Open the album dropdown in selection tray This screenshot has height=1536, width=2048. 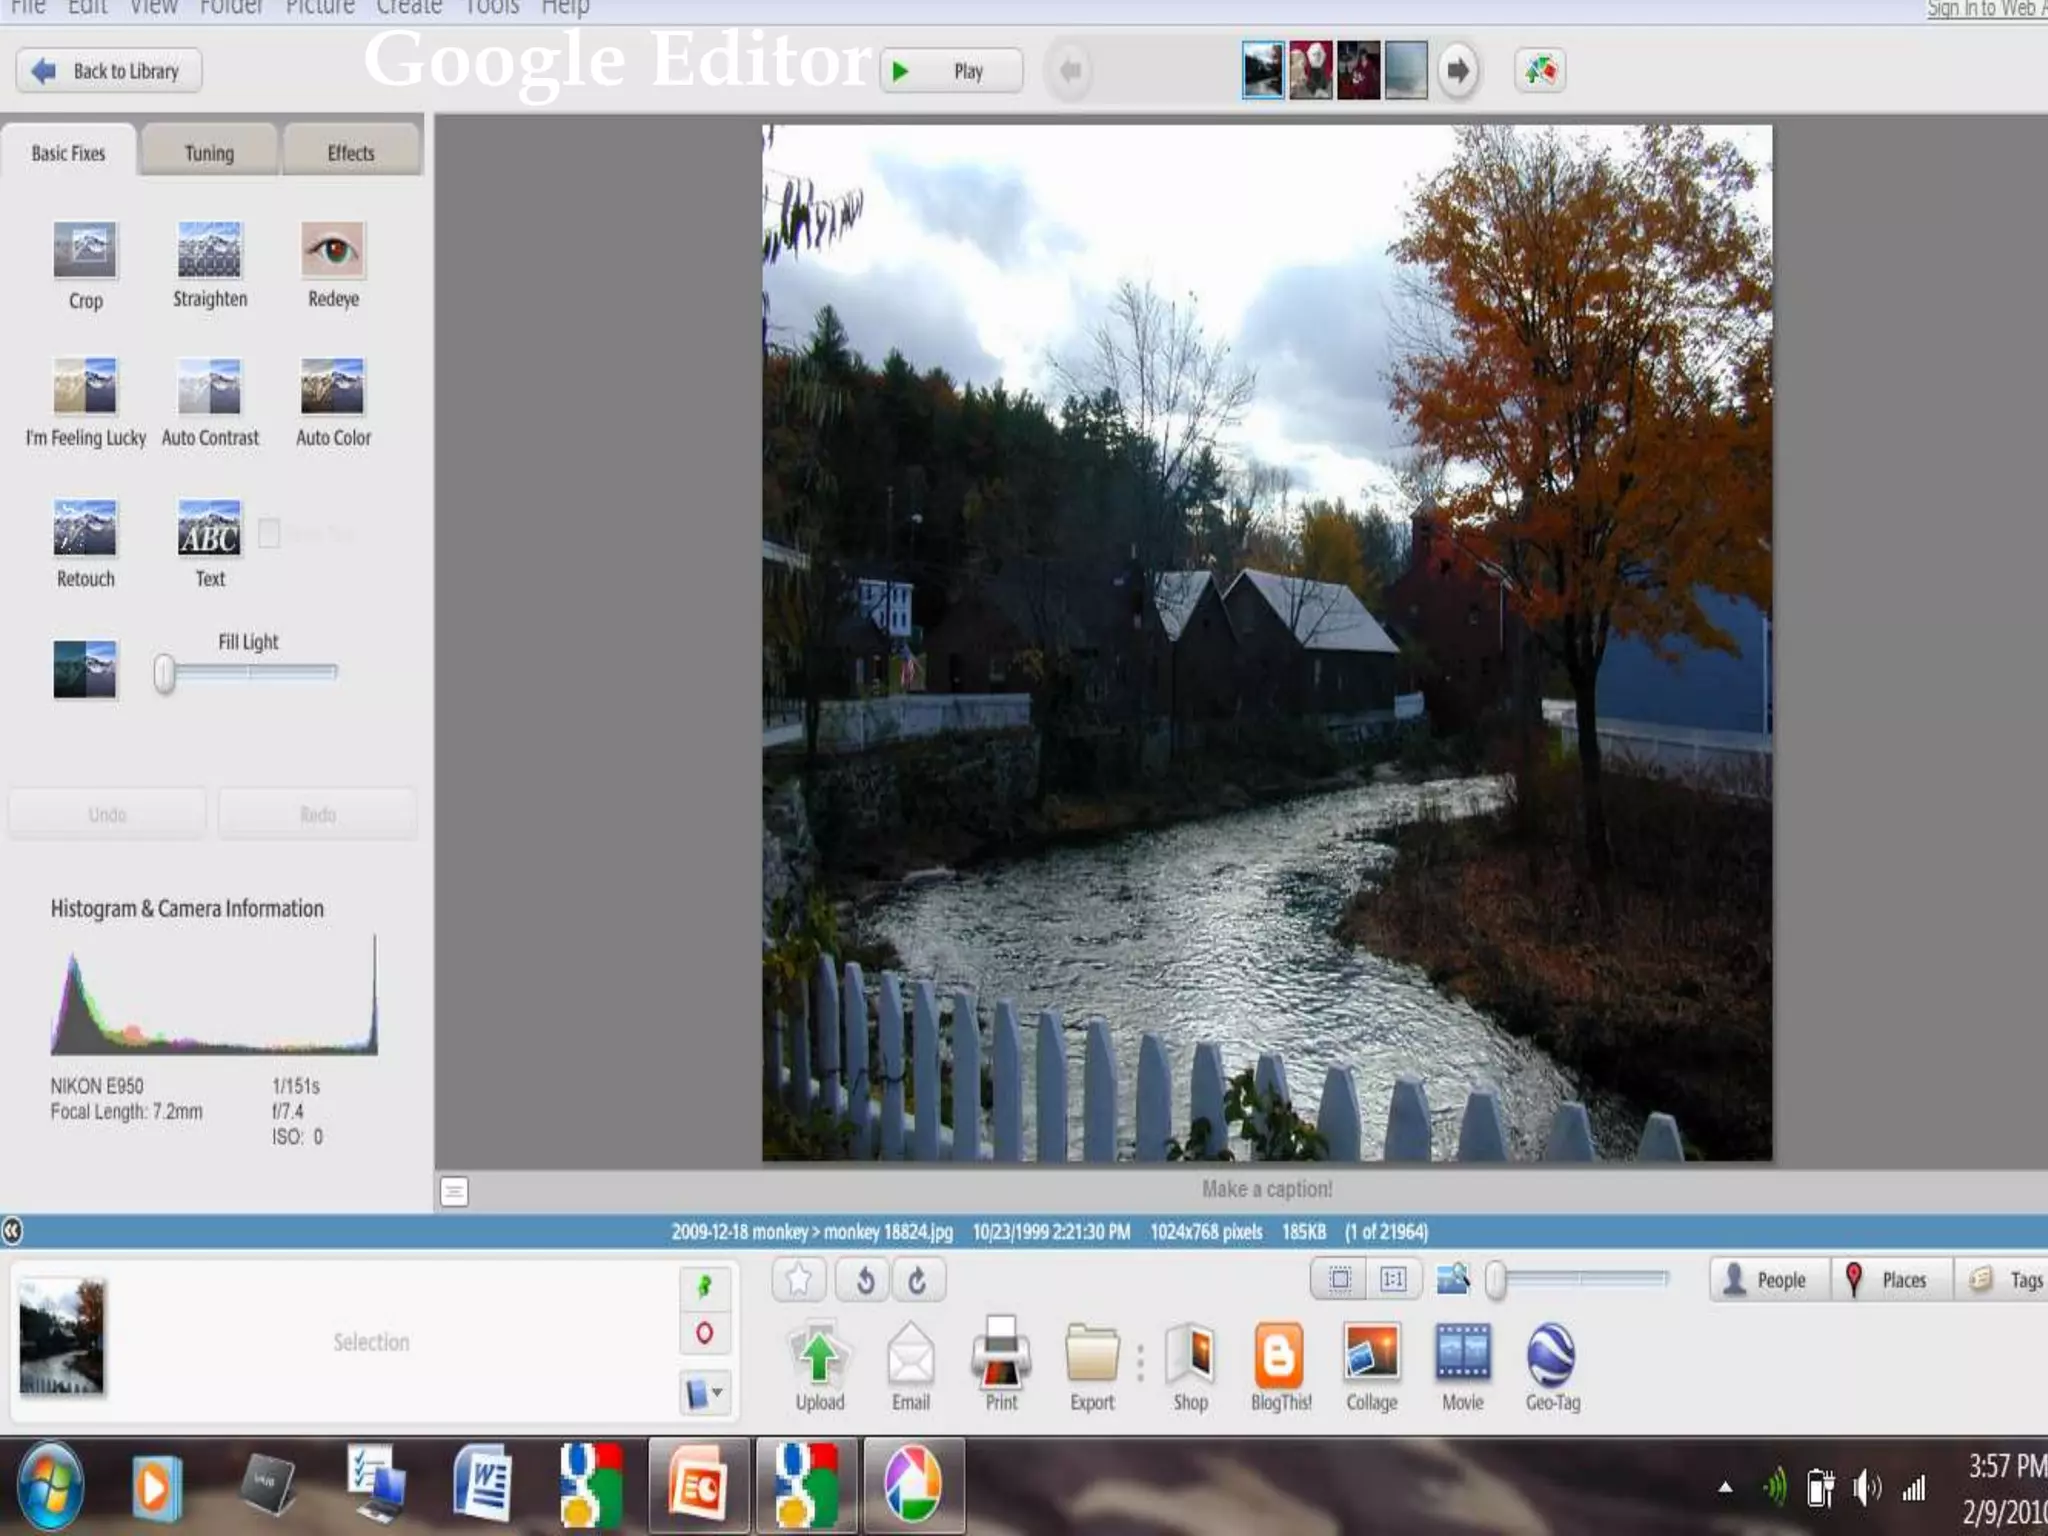coord(705,1392)
